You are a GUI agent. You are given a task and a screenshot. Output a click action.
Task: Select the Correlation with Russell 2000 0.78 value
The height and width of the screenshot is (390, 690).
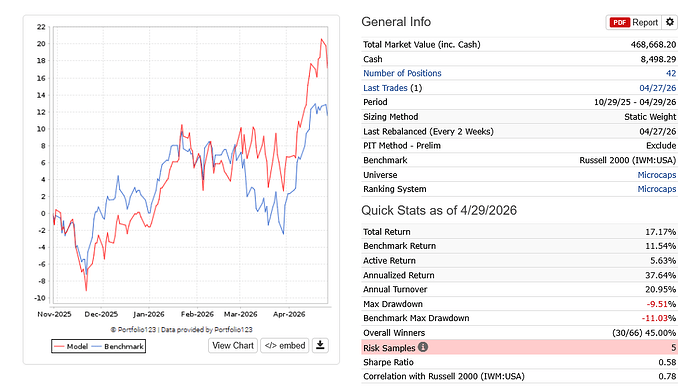point(668,376)
